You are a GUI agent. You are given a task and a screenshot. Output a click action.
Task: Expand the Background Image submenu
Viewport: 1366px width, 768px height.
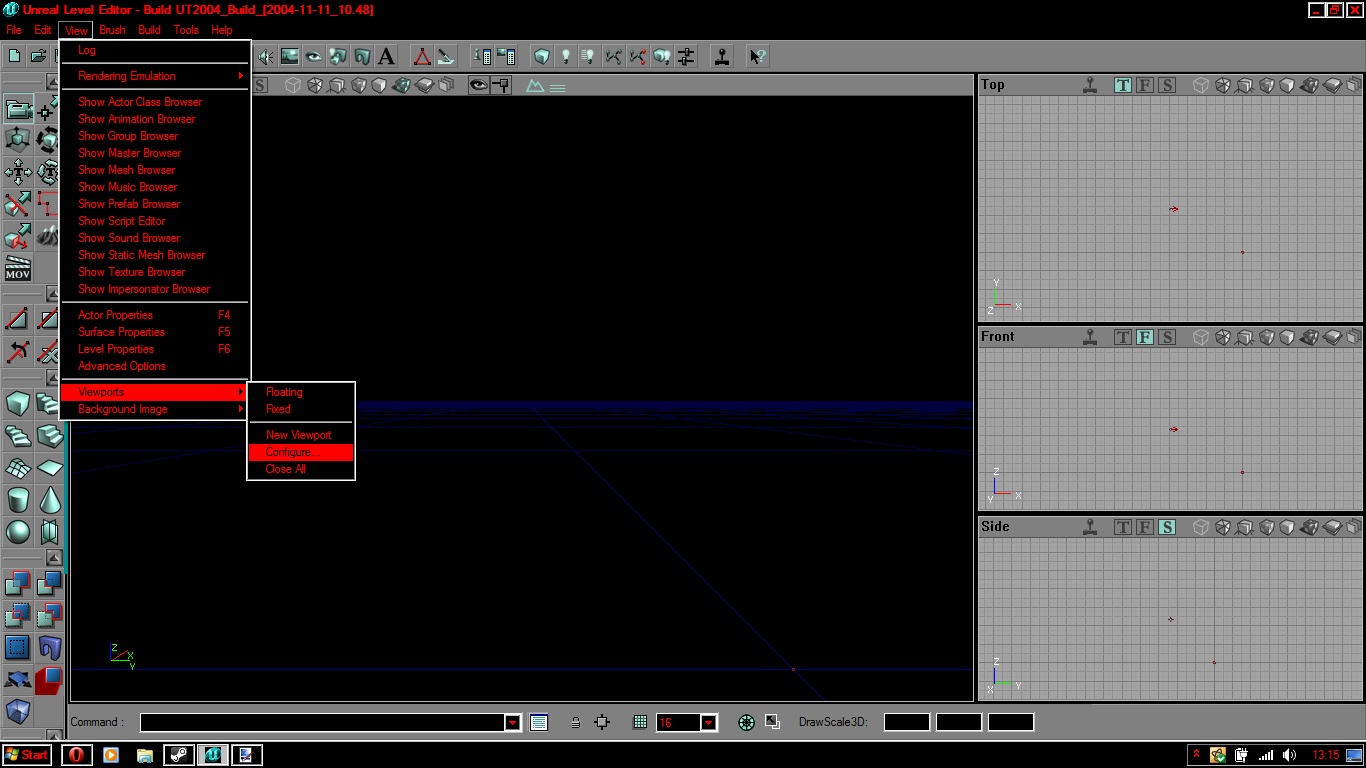point(155,409)
